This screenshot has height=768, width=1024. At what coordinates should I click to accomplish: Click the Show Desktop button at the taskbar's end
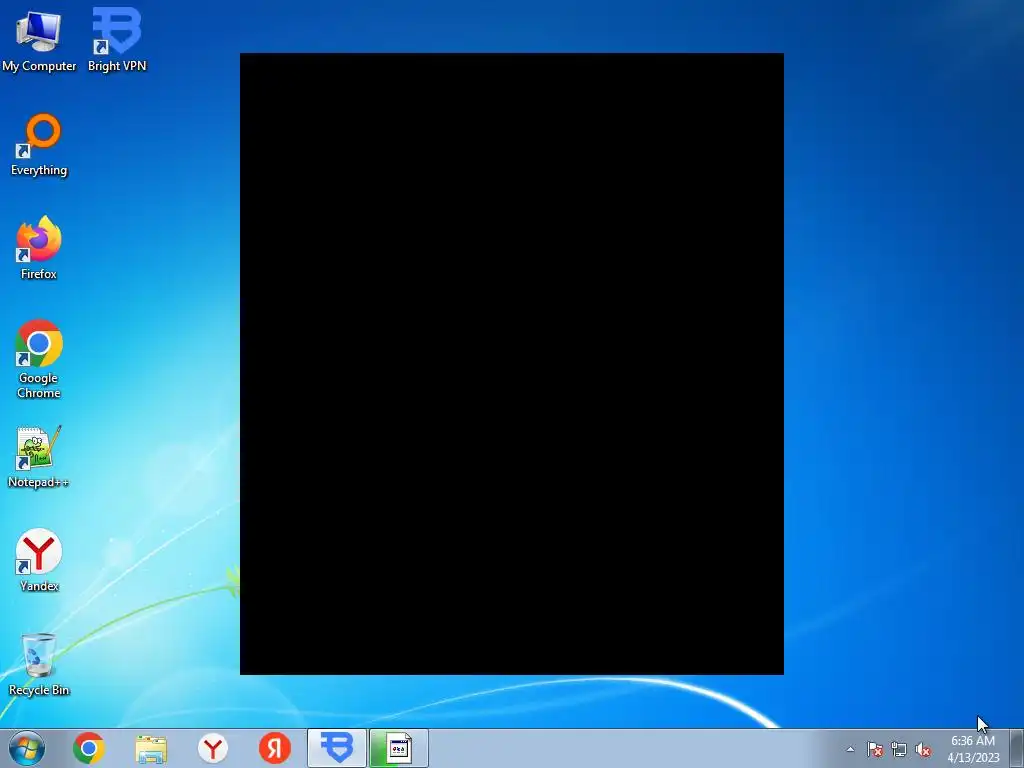tap(1017, 748)
